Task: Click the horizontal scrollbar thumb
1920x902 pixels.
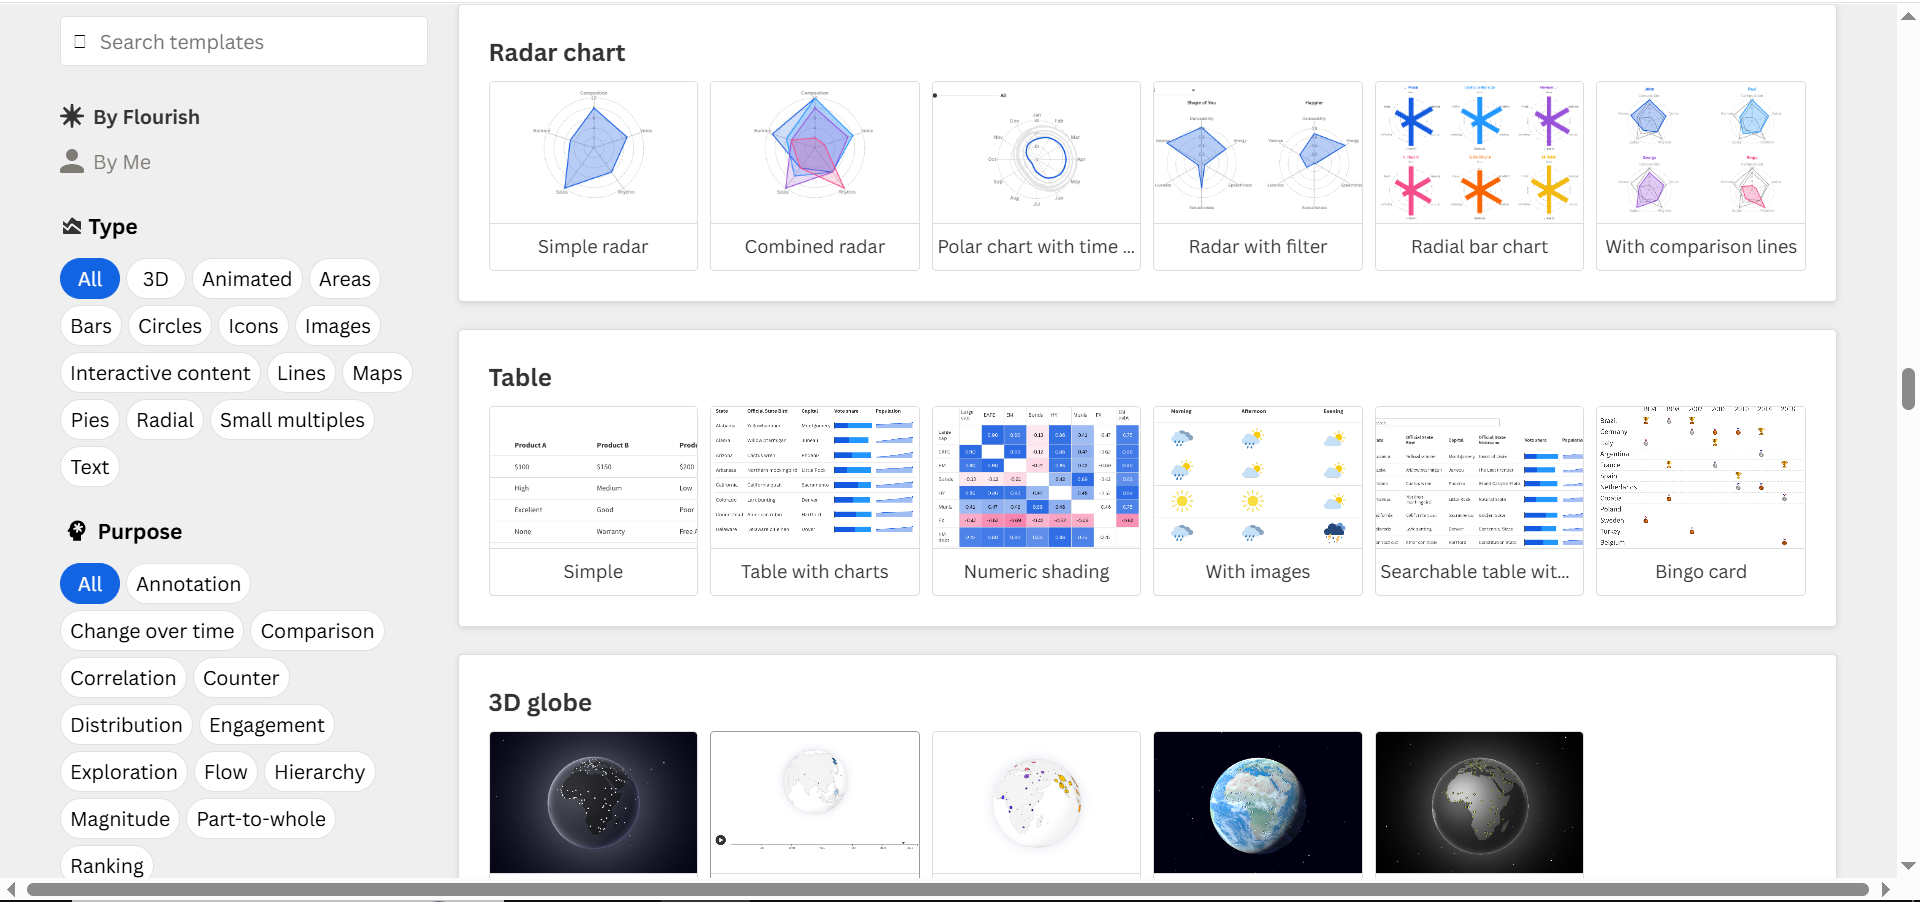Action: [948, 890]
